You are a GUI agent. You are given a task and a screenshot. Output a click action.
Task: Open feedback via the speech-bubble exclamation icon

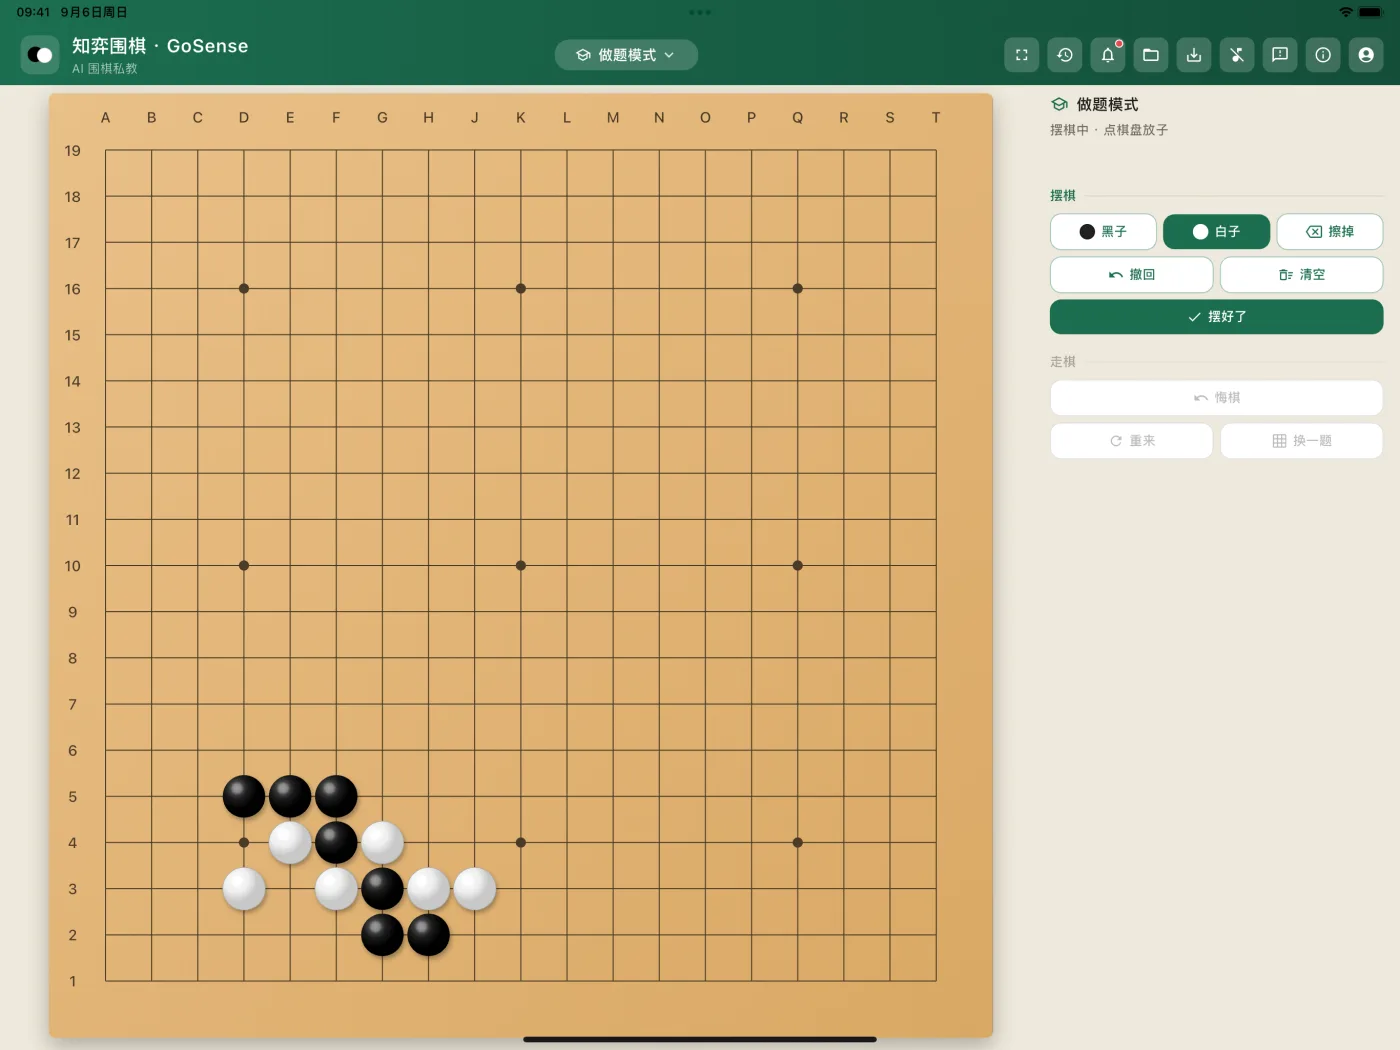click(x=1280, y=55)
